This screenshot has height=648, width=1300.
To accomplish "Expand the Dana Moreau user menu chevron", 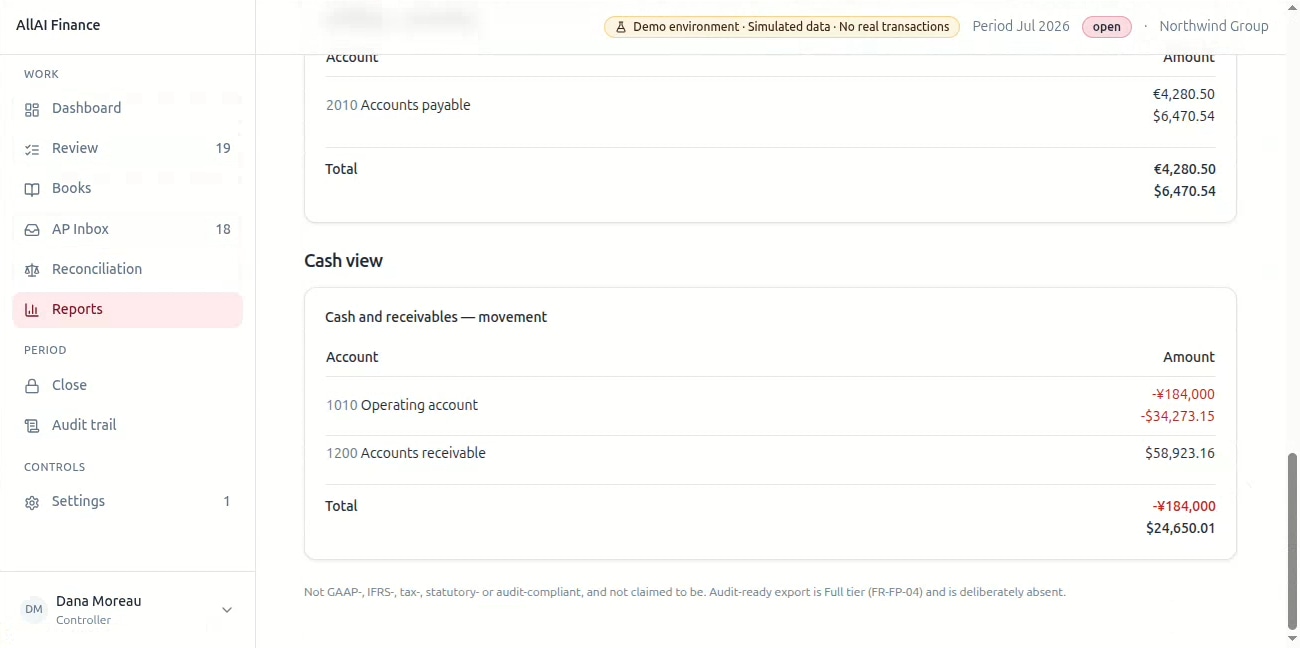I will [x=227, y=610].
